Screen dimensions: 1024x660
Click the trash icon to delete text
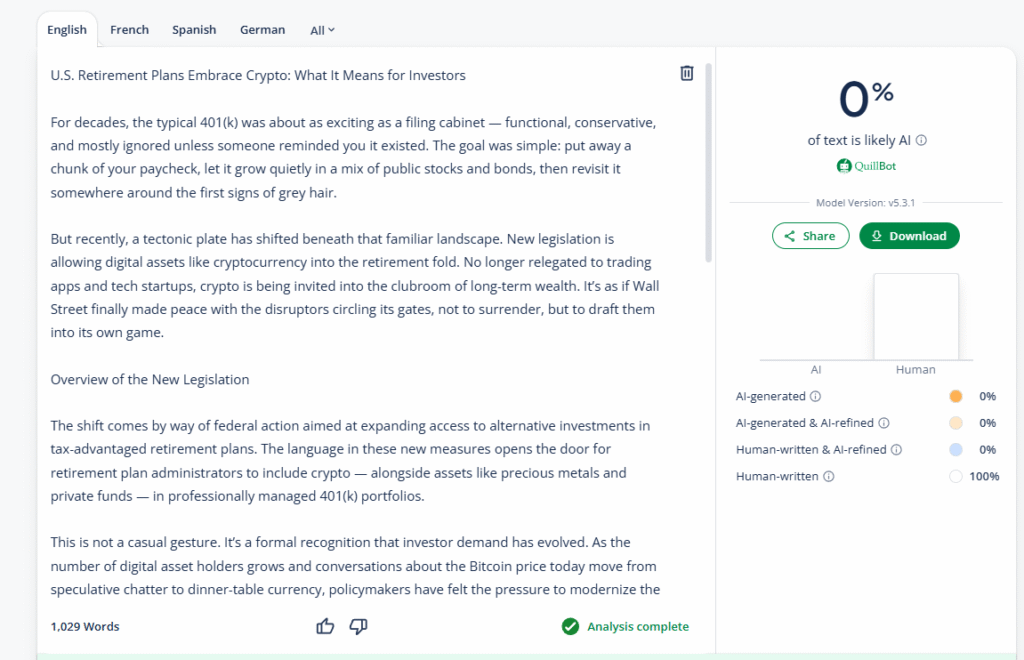tap(687, 73)
